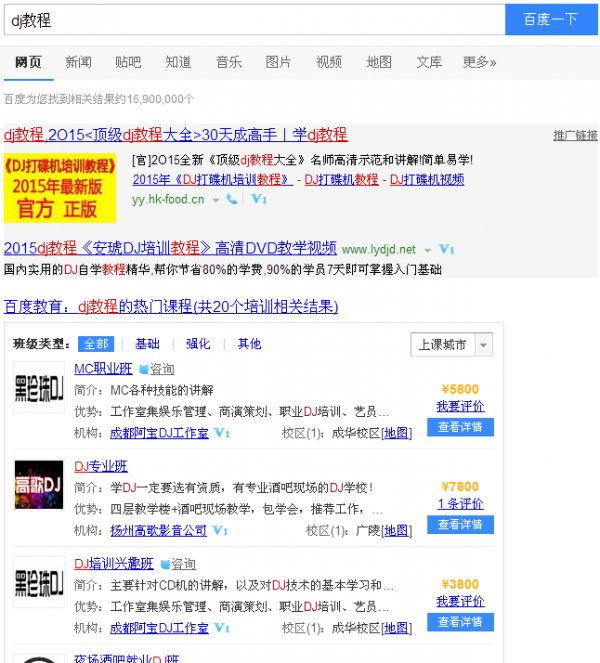Click 查看详情 for the DJ专业班 course

click(460, 524)
